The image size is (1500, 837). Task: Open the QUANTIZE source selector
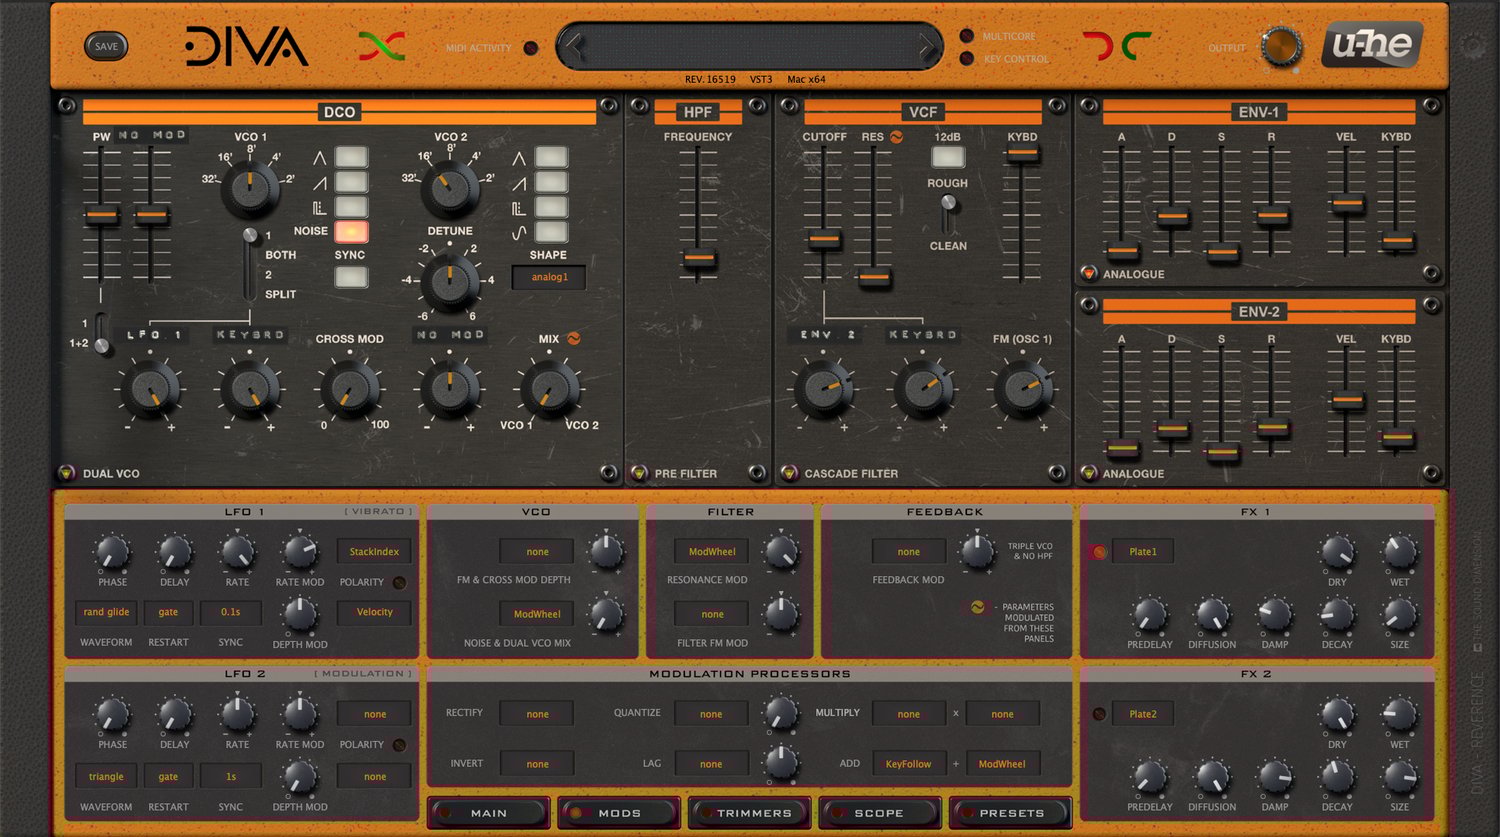(x=711, y=714)
